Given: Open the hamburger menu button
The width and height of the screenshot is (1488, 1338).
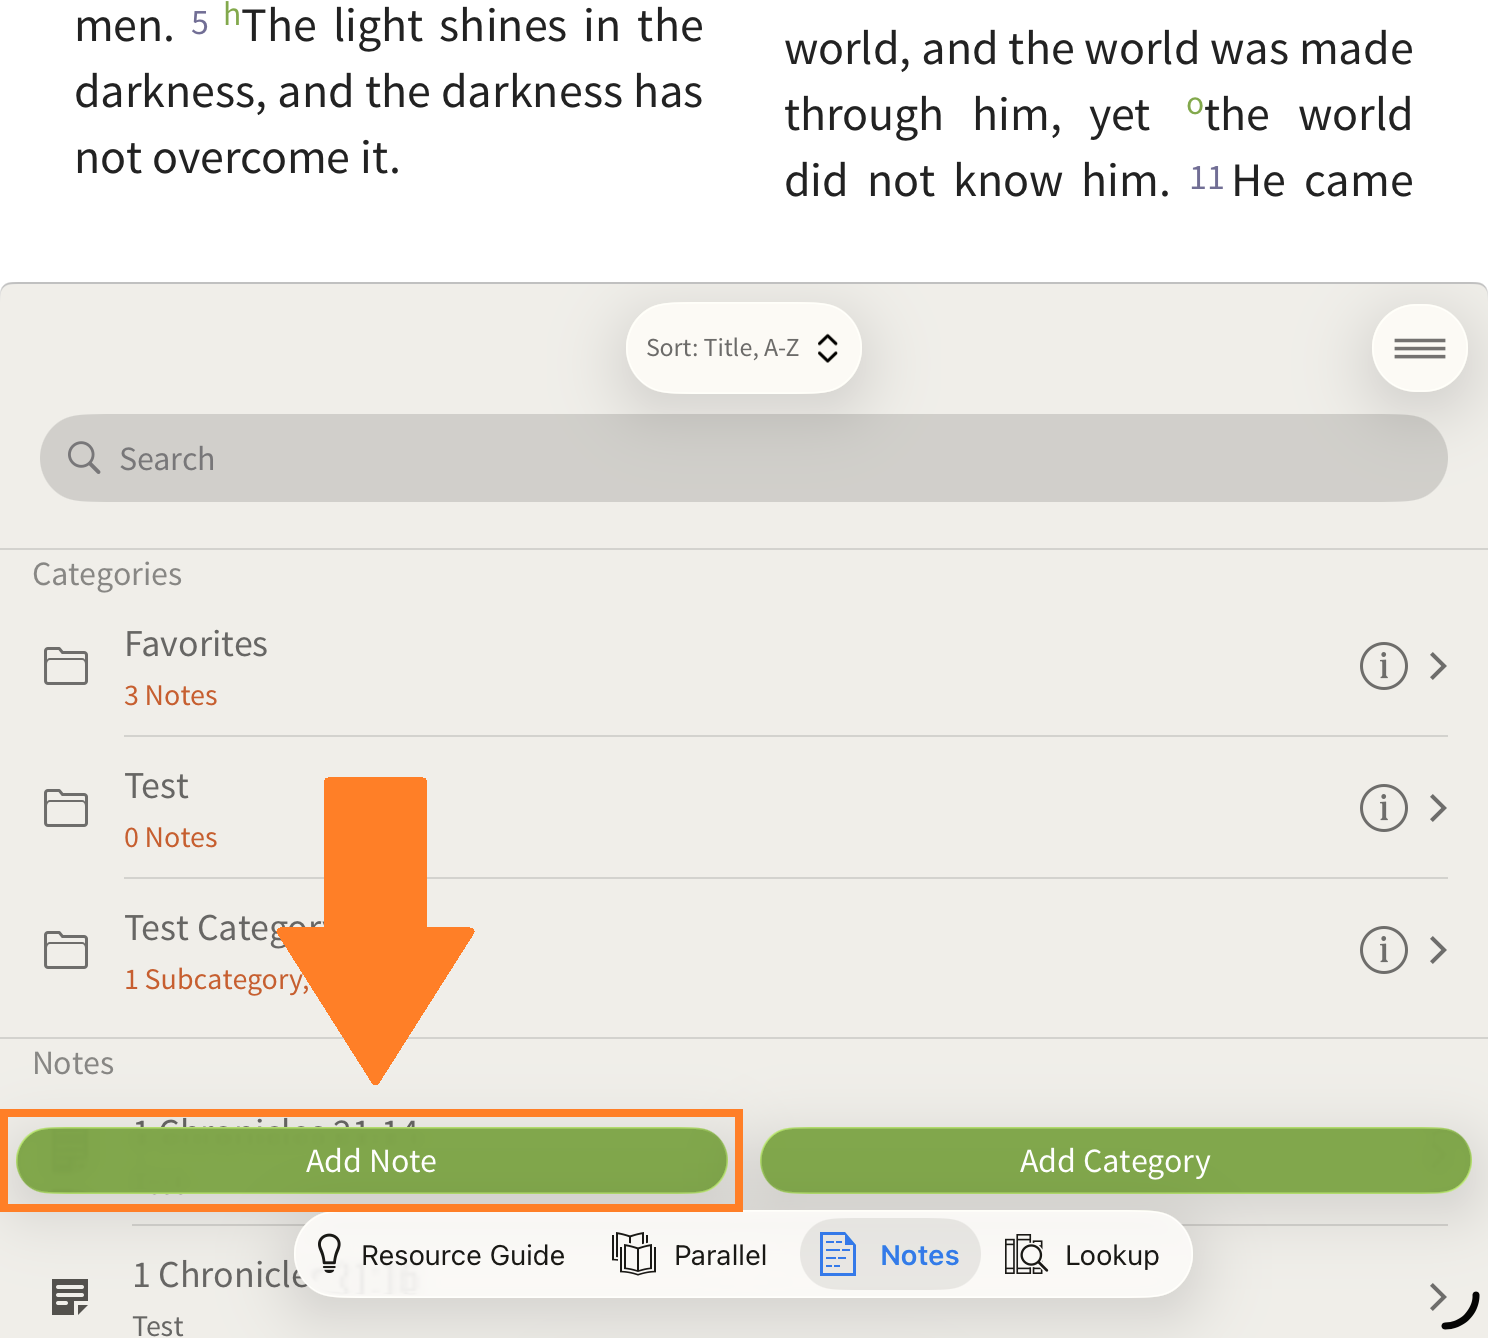Looking at the screenshot, I should (1419, 348).
